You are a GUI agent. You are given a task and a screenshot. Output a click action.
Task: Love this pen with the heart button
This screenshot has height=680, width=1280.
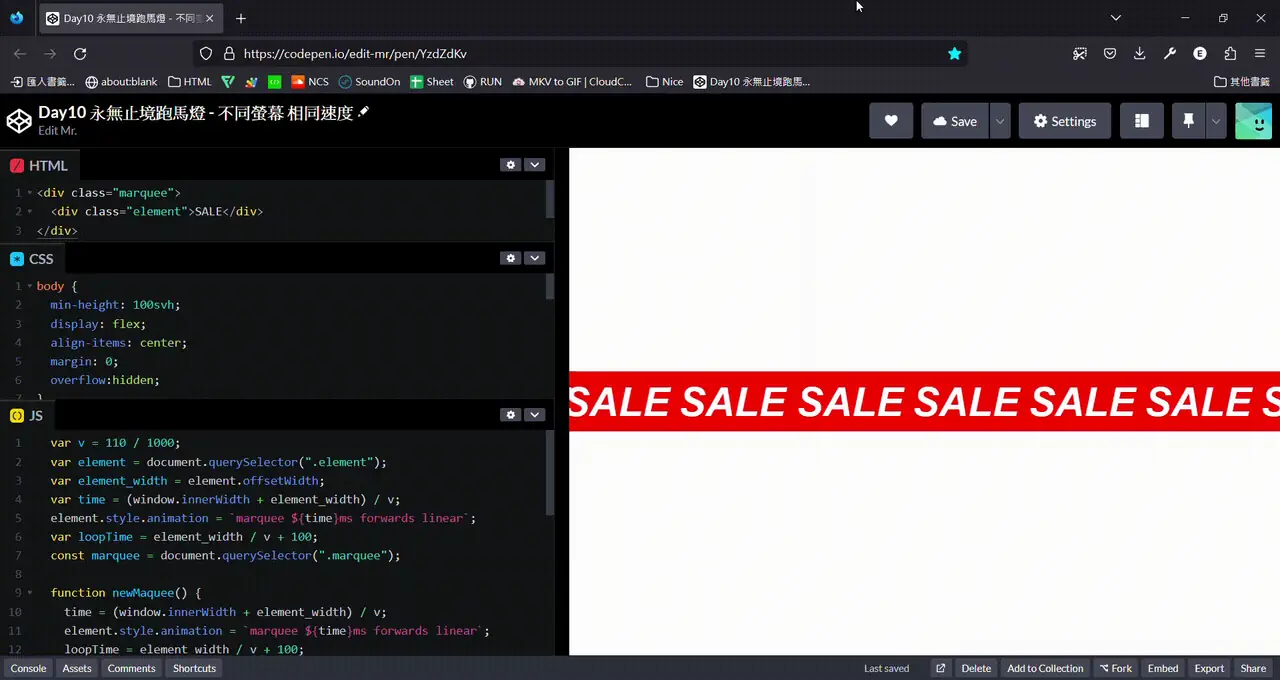[891, 121]
